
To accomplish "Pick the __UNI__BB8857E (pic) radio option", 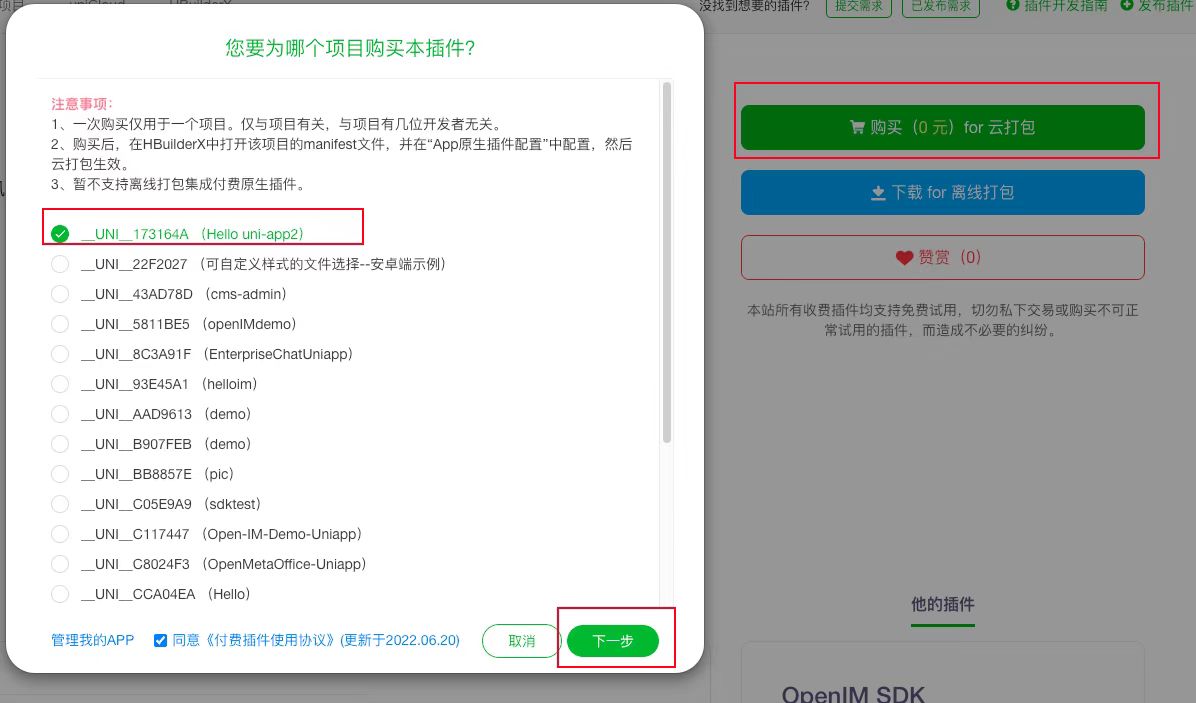I will 60,474.
